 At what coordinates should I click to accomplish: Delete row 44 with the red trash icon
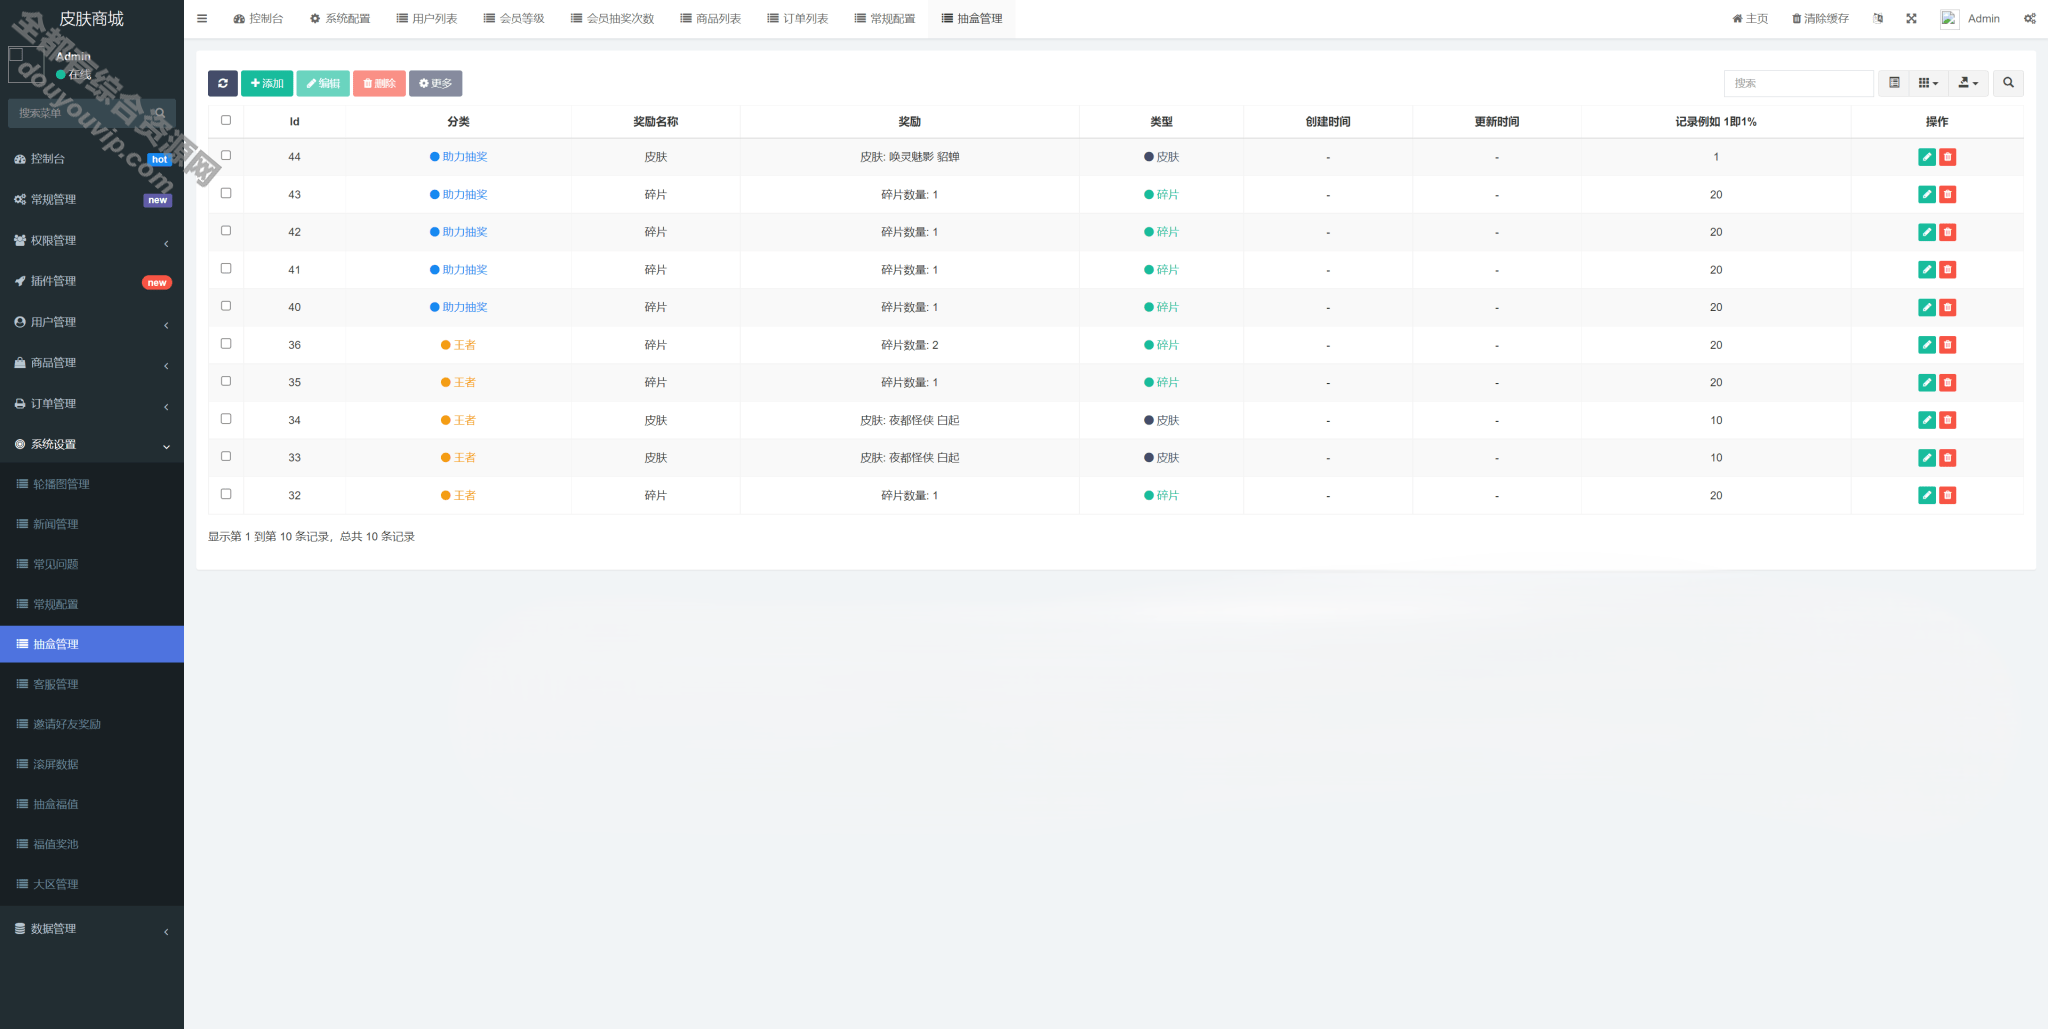1947,157
